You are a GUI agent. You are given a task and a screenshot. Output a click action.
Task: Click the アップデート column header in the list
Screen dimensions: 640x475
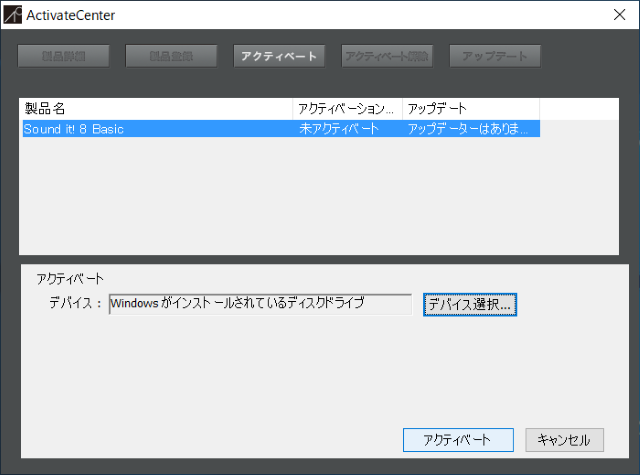(x=471, y=109)
